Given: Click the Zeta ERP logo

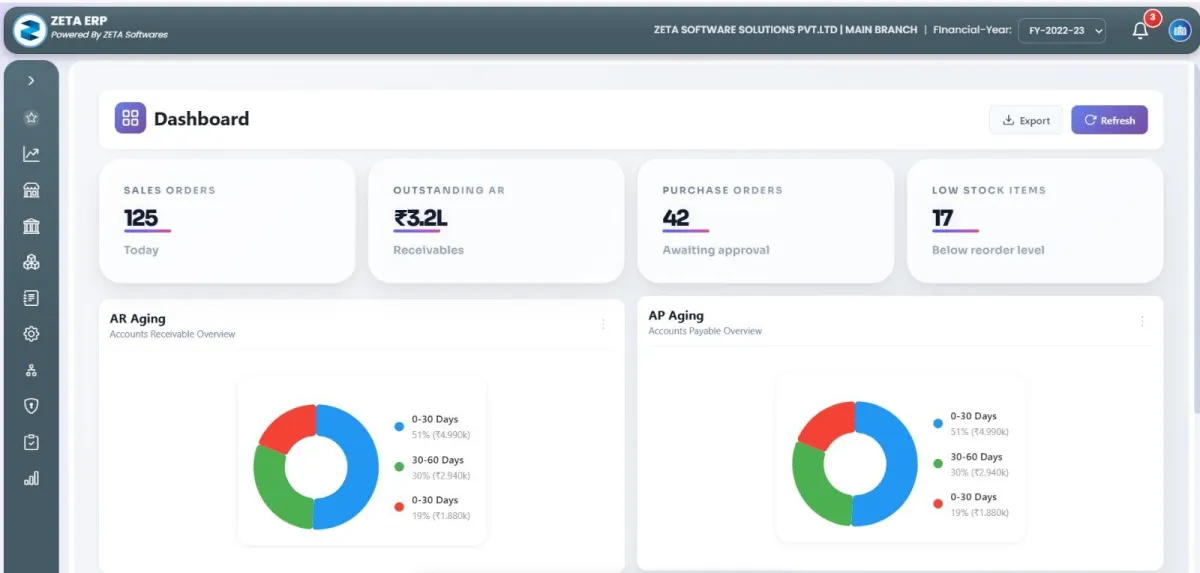Looking at the screenshot, I should (29, 30).
